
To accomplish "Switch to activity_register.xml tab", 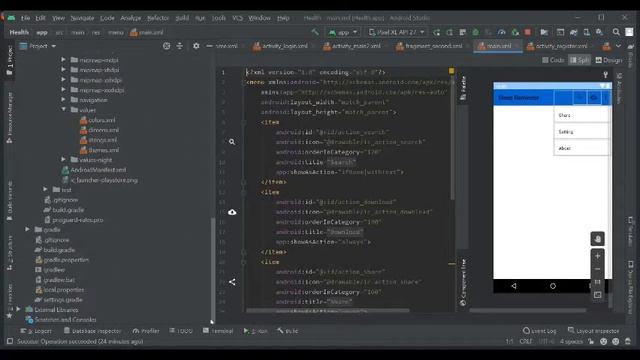I will pos(557,46).
